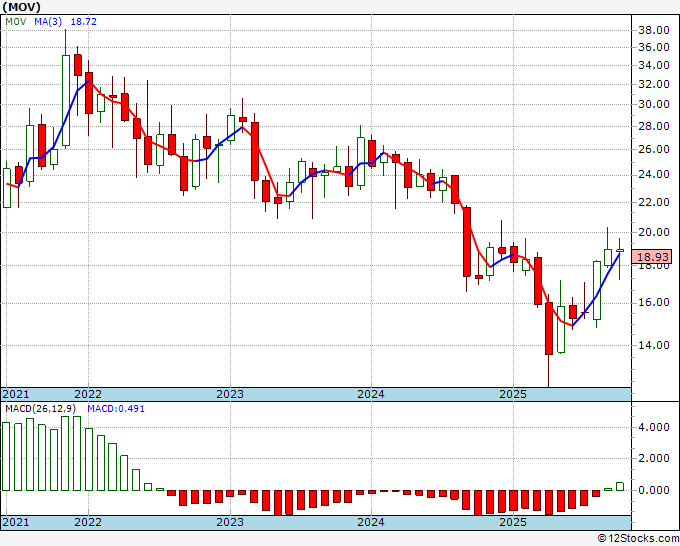Click the 0.000 MACD axis label
Screen dimensions: 680x546
tap(654, 490)
